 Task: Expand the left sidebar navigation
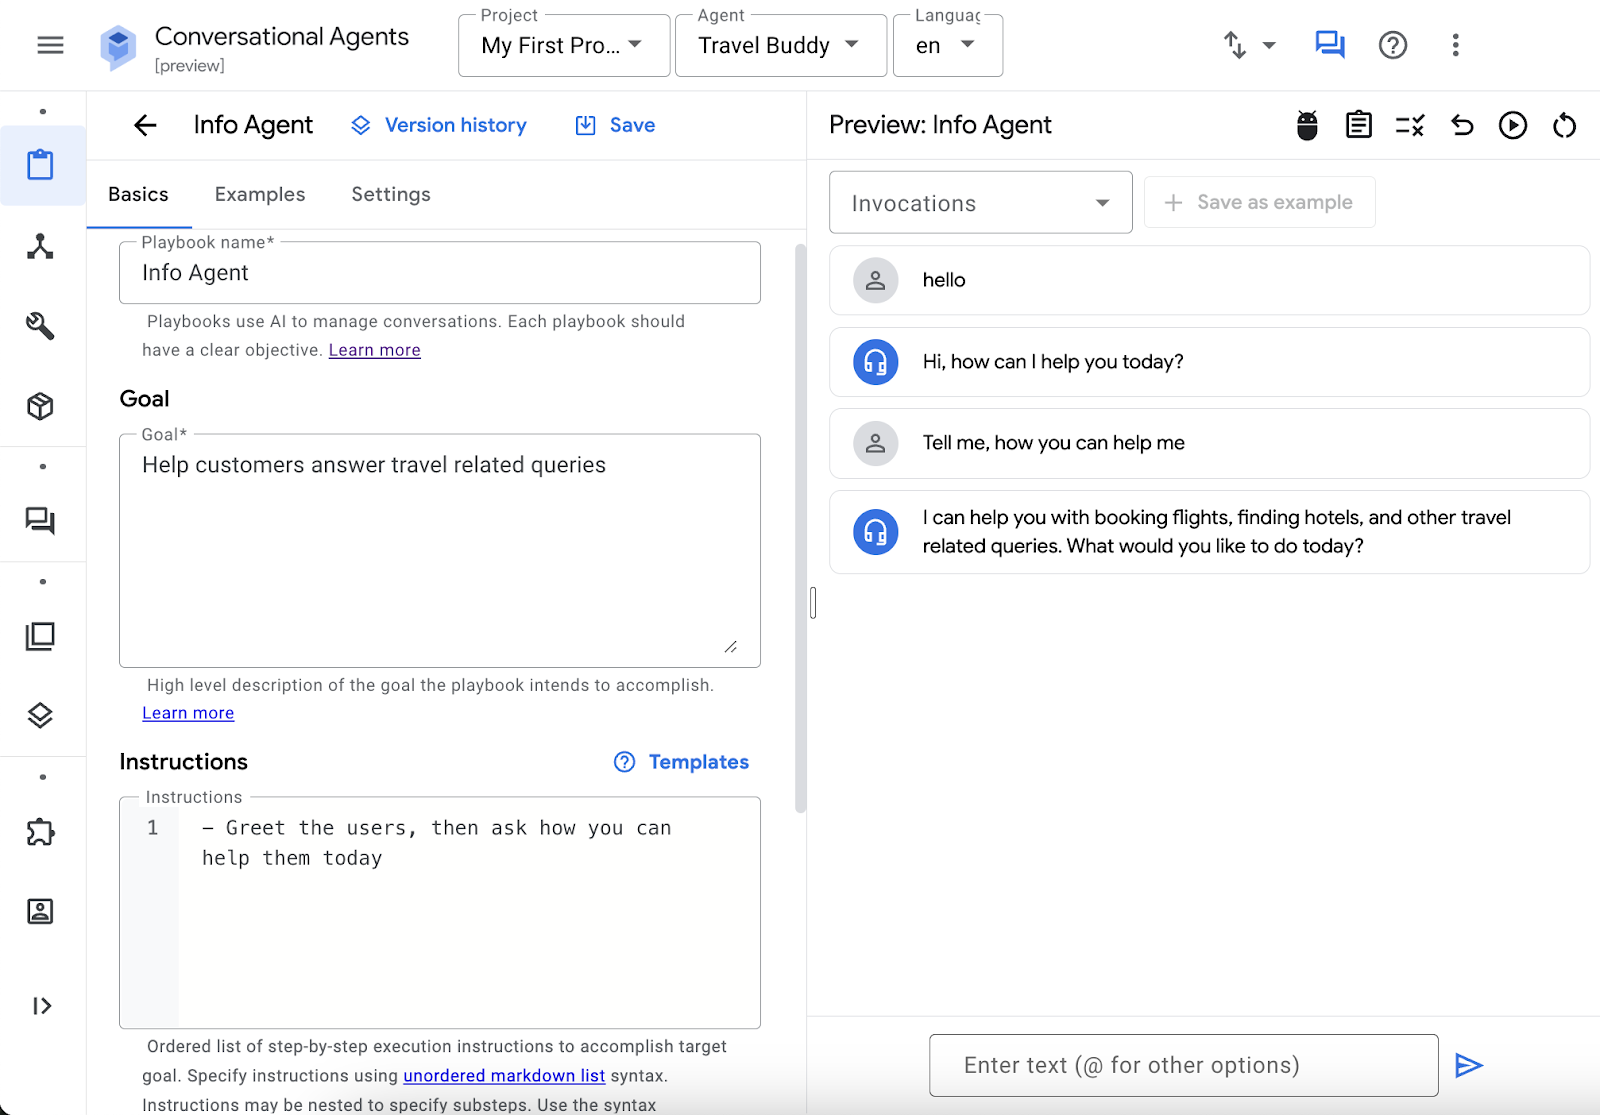pos(41,1006)
